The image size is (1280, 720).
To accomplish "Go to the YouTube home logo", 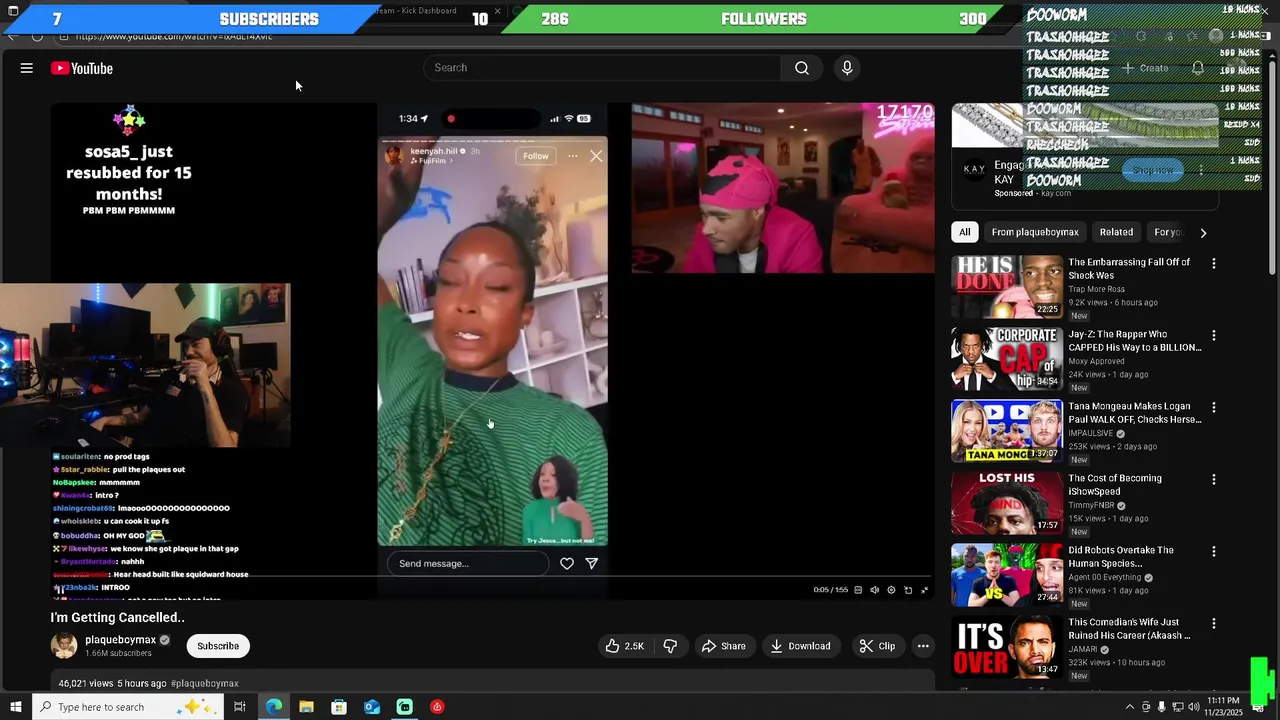I will [82, 68].
